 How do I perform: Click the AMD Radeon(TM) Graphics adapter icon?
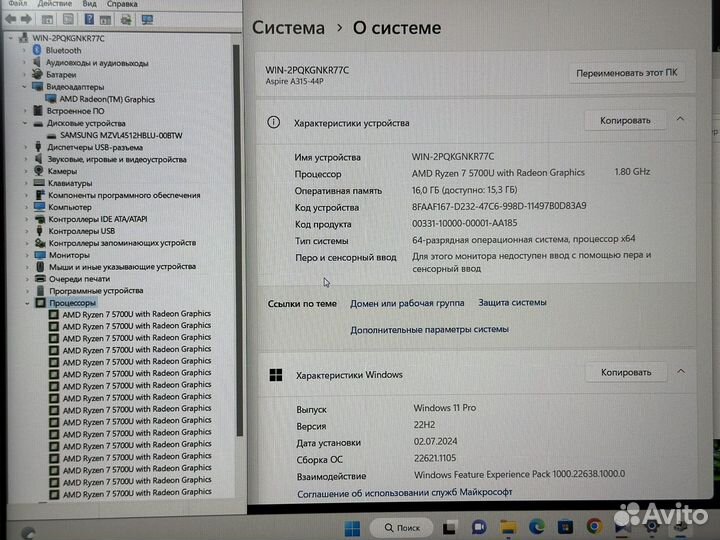pos(51,99)
